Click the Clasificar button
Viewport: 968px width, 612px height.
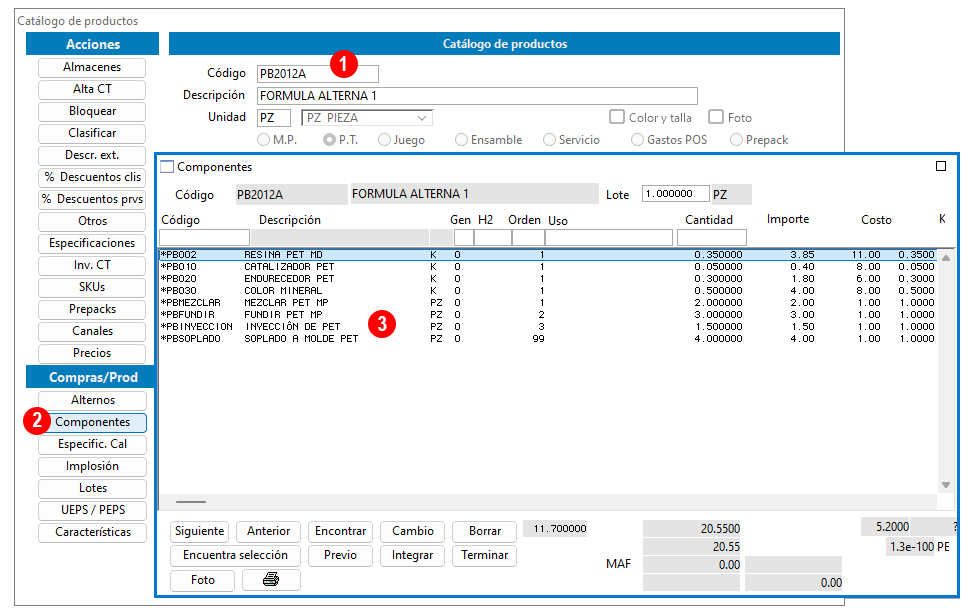click(92, 133)
